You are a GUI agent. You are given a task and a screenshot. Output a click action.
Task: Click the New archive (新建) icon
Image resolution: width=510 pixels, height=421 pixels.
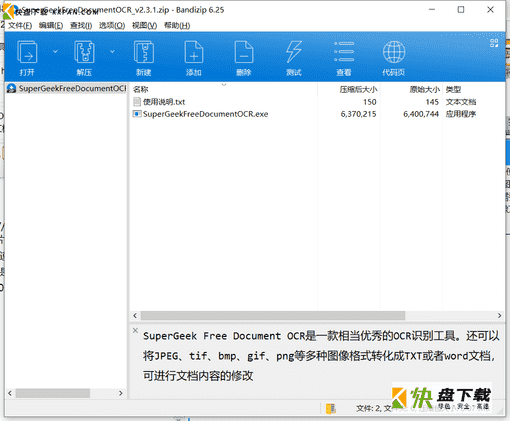144,52
